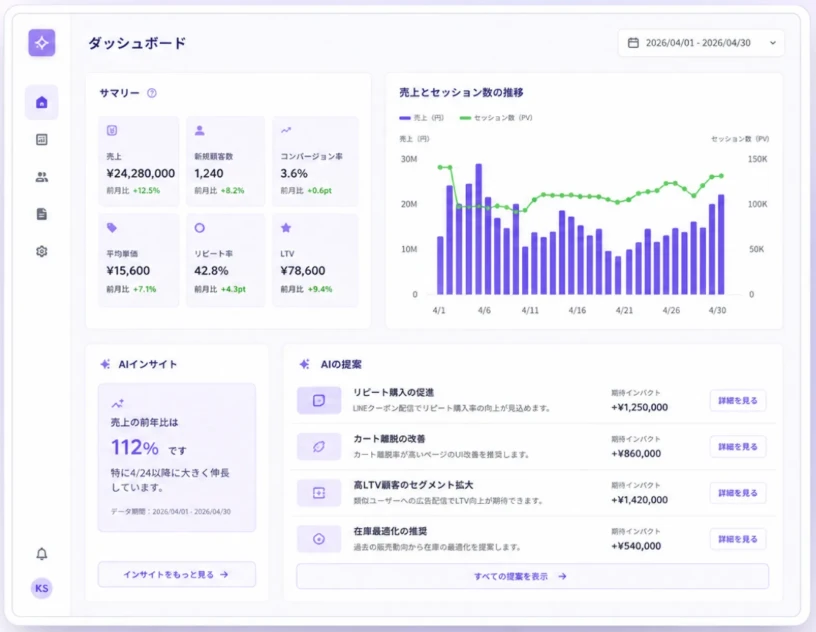
Task: Click the insight card trend icon
Action: (118, 403)
